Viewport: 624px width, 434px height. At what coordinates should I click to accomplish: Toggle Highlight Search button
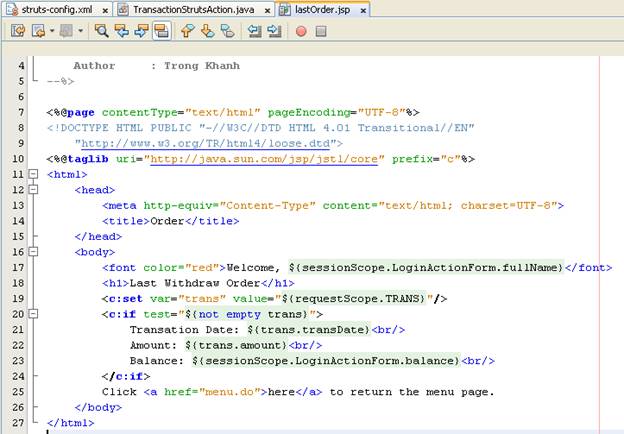(162, 31)
